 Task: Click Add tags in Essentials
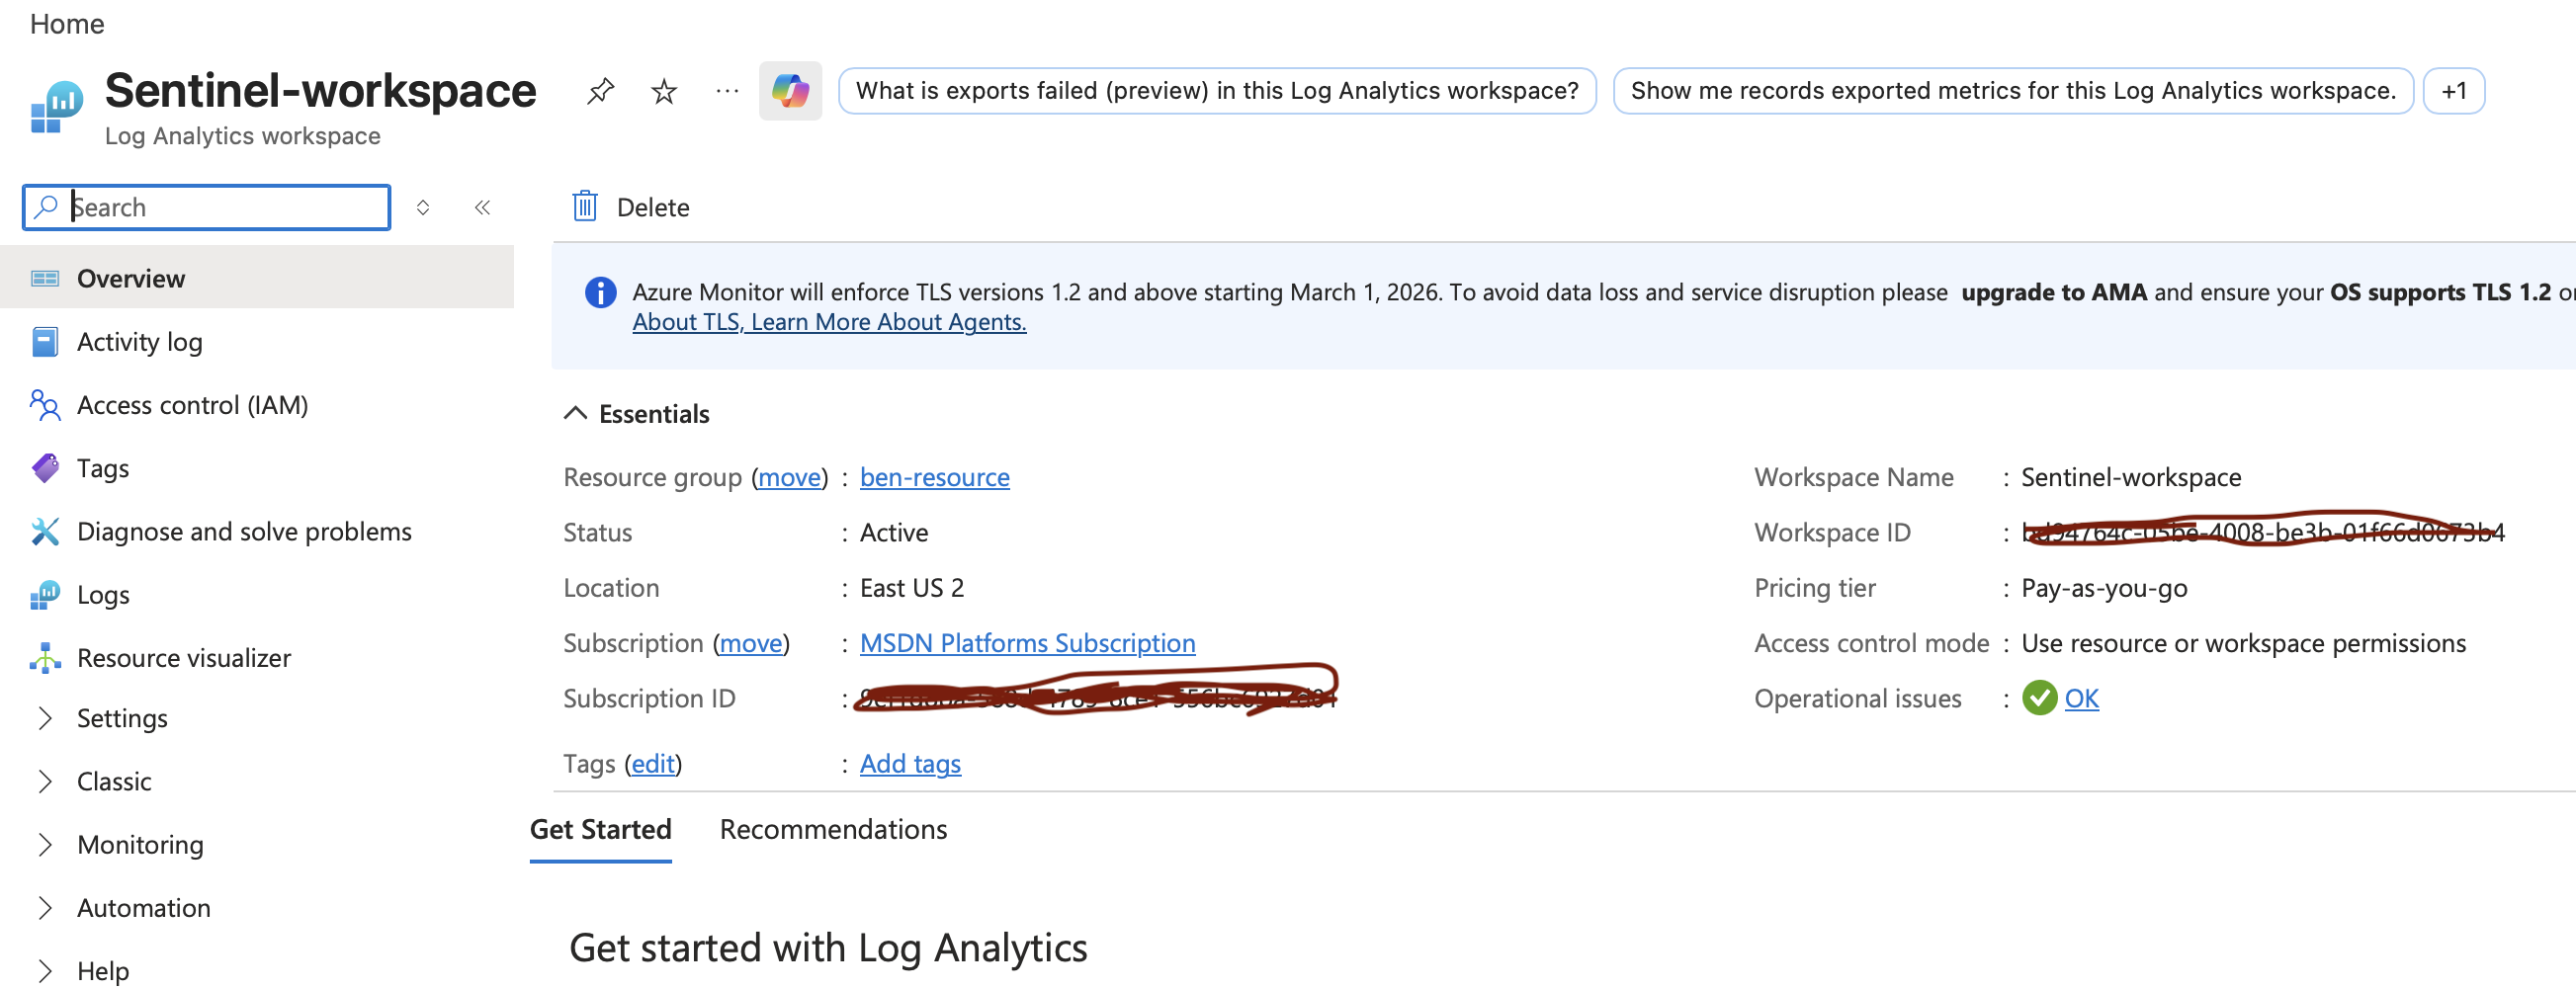(909, 763)
